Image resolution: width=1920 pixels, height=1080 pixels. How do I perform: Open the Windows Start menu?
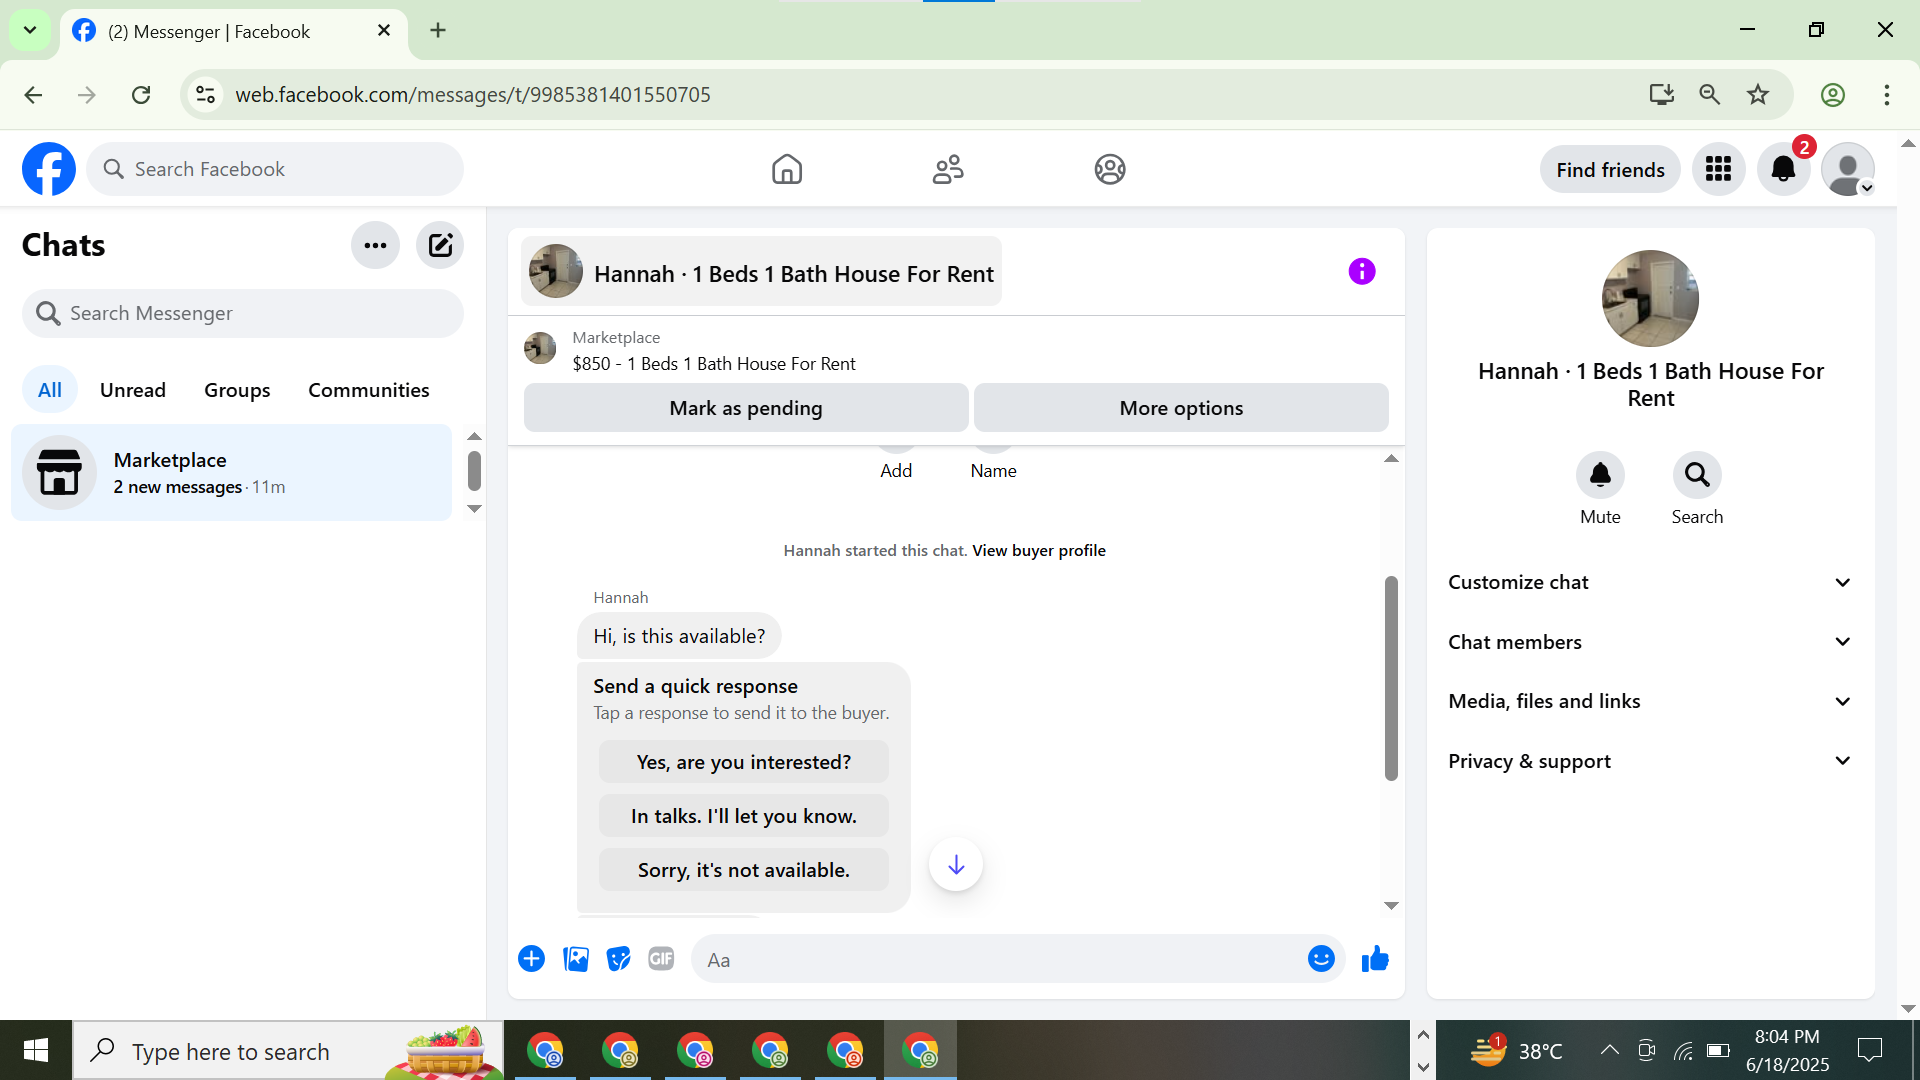click(x=36, y=1050)
